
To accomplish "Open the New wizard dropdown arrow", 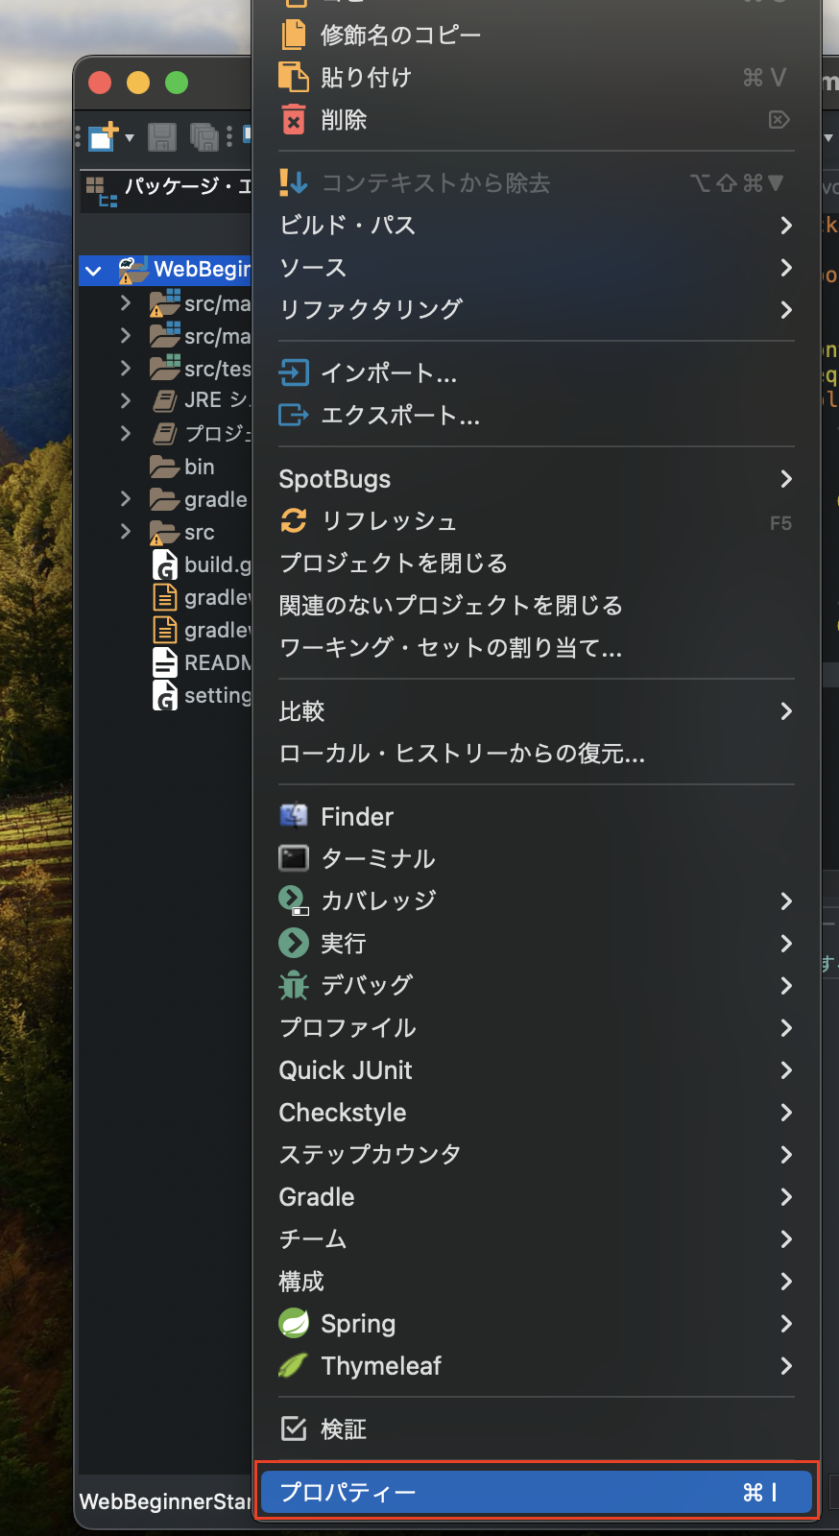I will (129, 137).
